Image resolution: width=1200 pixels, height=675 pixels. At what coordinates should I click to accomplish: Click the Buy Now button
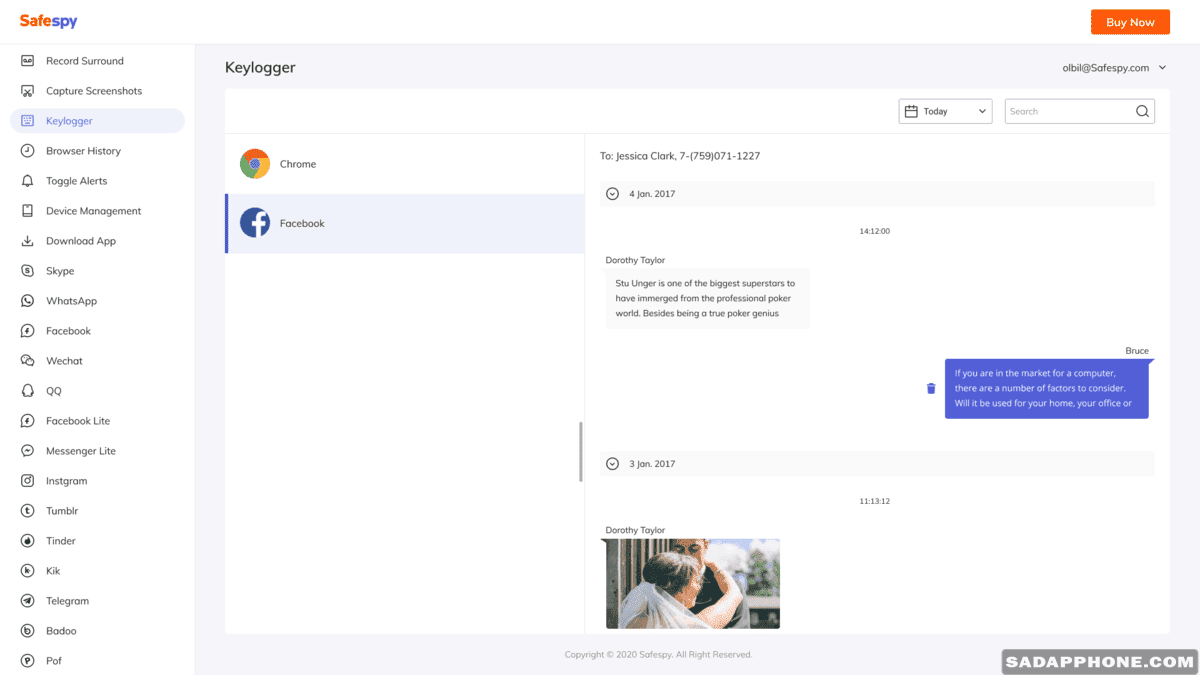[x=1130, y=22]
